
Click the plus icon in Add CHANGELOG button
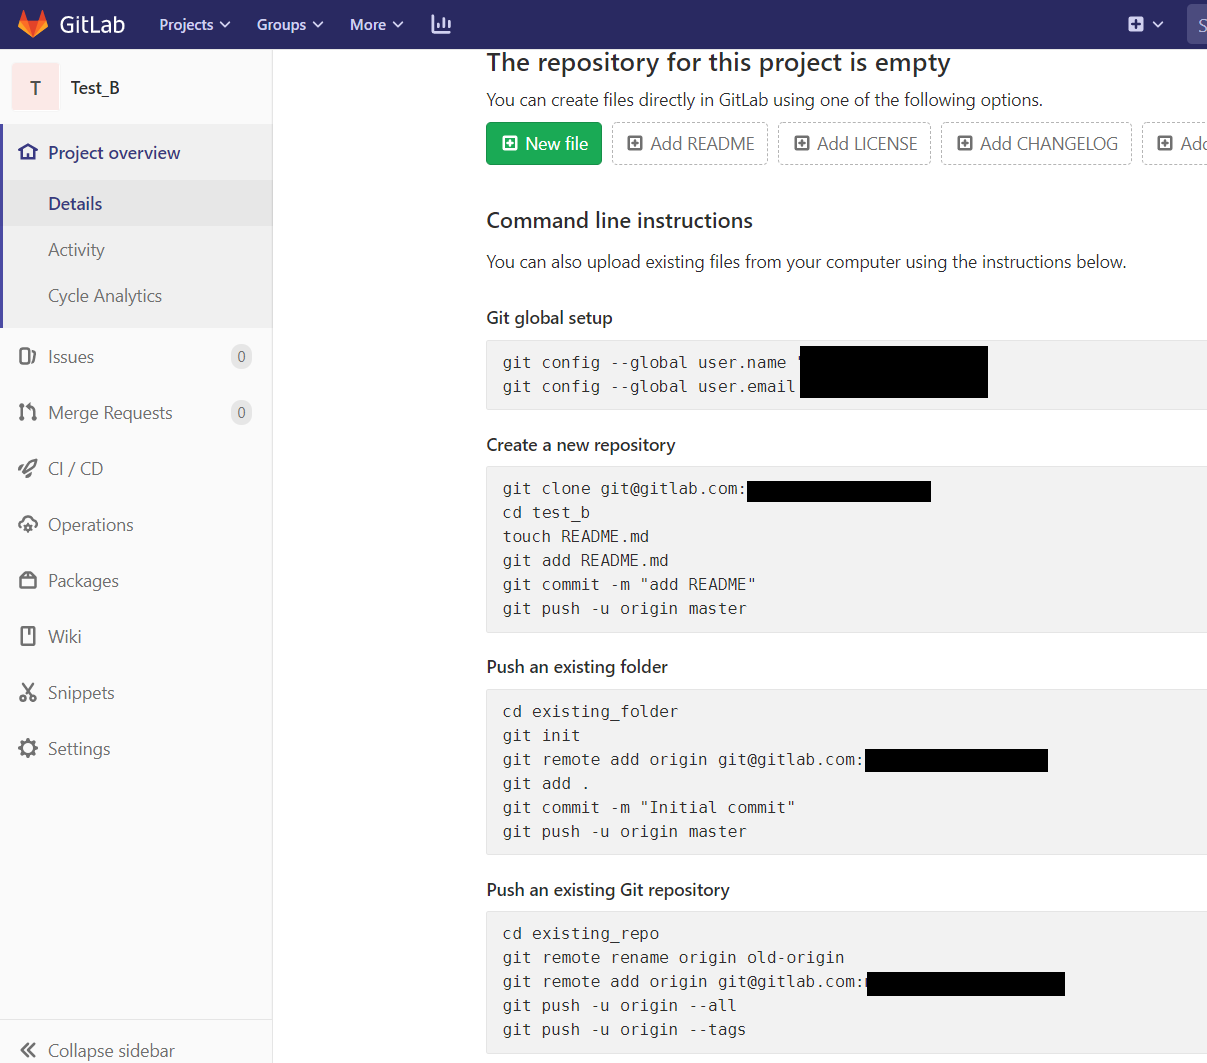pos(965,144)
